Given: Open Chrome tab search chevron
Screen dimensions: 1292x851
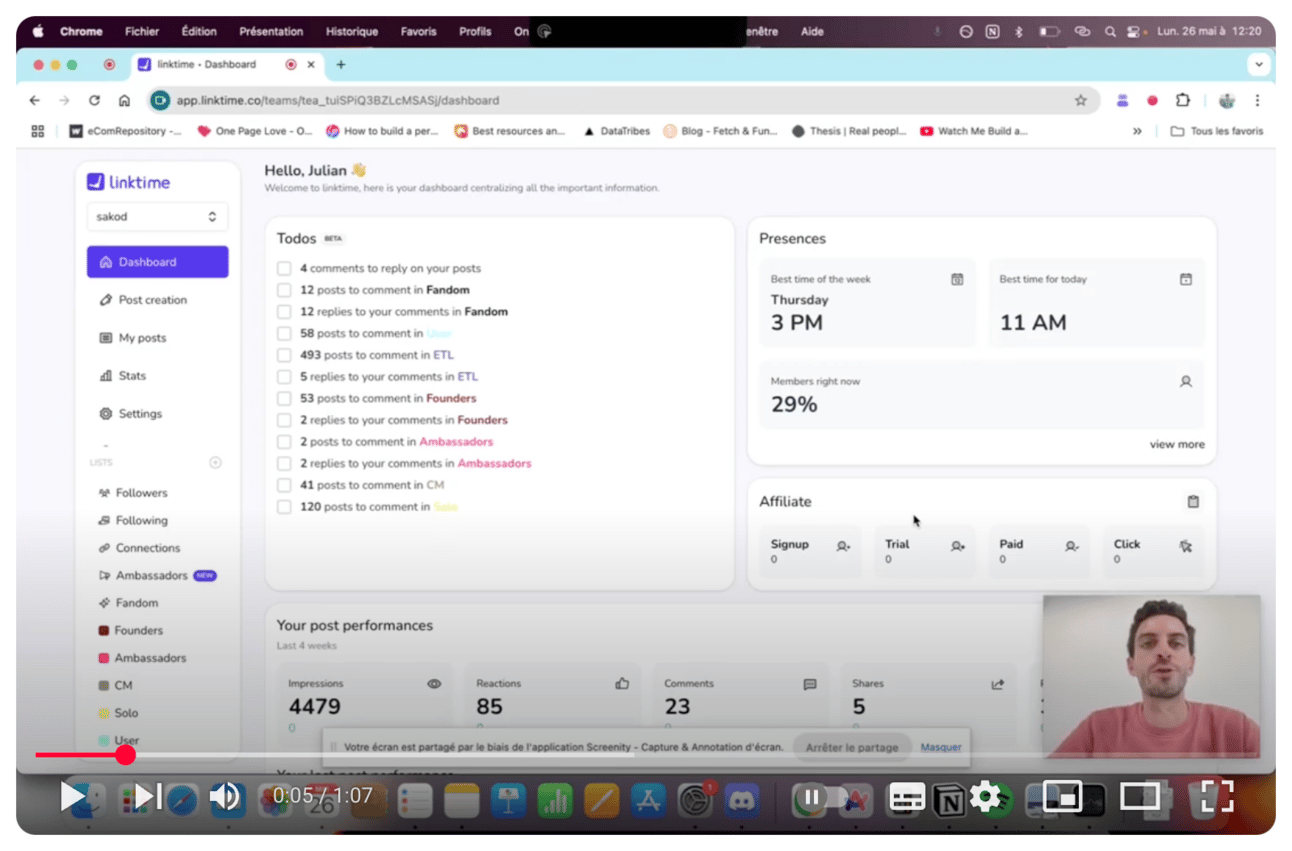Looking at the screenshot, I should point(1259,64).
